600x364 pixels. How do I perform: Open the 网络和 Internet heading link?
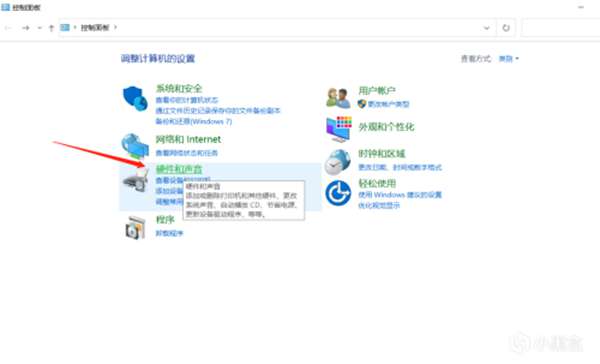pos(188,139)
